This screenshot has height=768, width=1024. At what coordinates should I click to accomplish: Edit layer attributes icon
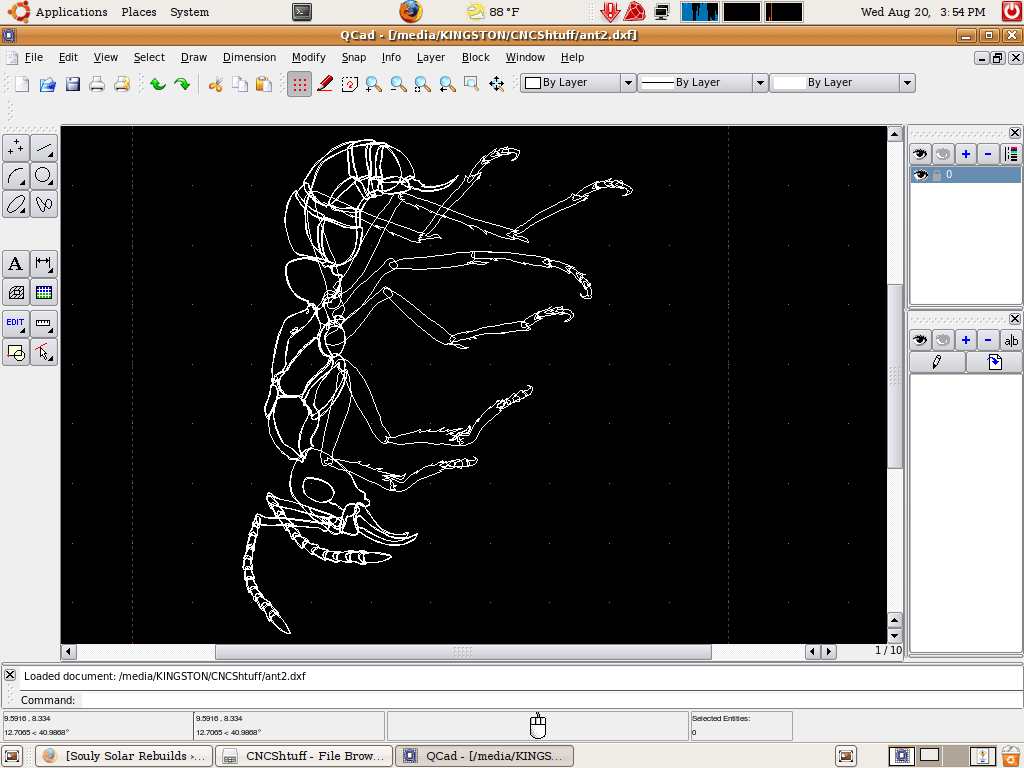point(1010,154)
